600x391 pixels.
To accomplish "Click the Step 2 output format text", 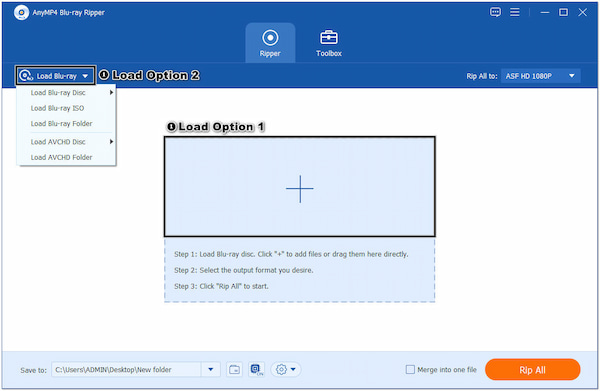I will 244,270.
